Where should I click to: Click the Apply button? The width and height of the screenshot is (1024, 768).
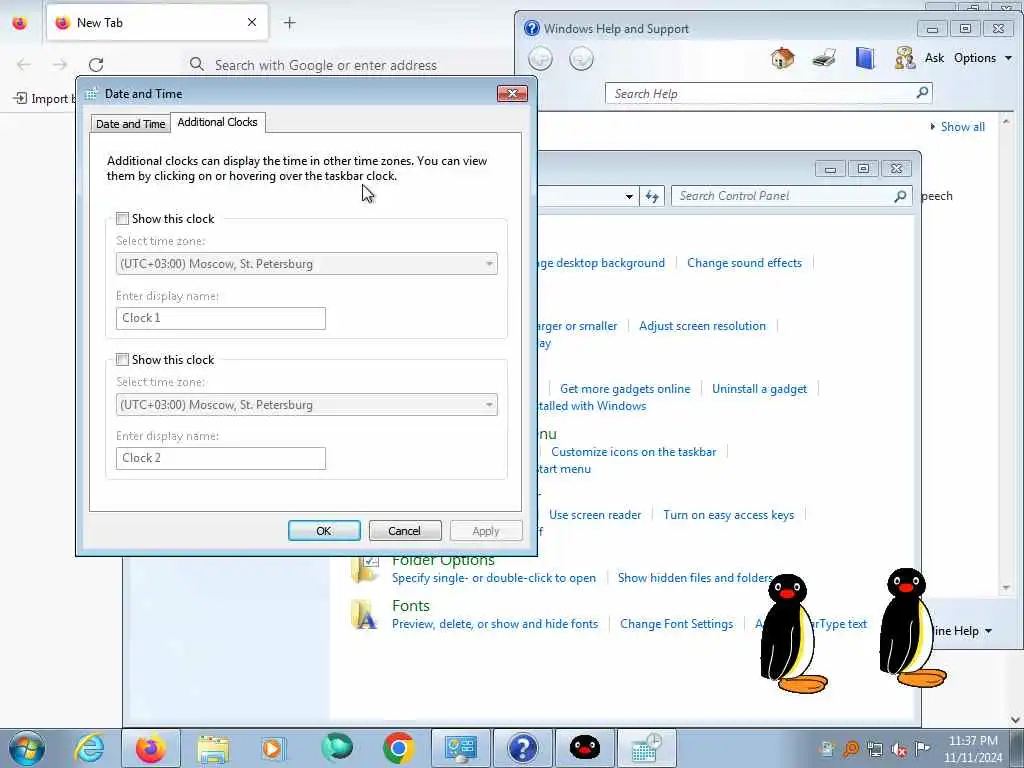coord(486,531)
